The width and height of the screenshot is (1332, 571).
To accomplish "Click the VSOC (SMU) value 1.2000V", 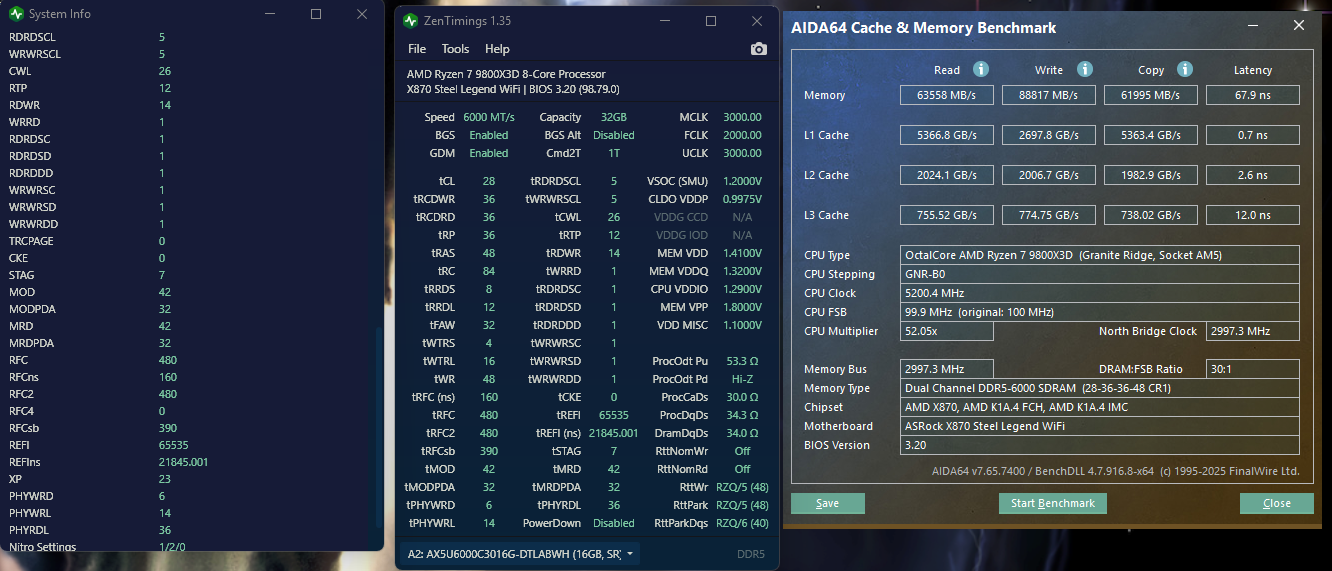I will [742, 181].
